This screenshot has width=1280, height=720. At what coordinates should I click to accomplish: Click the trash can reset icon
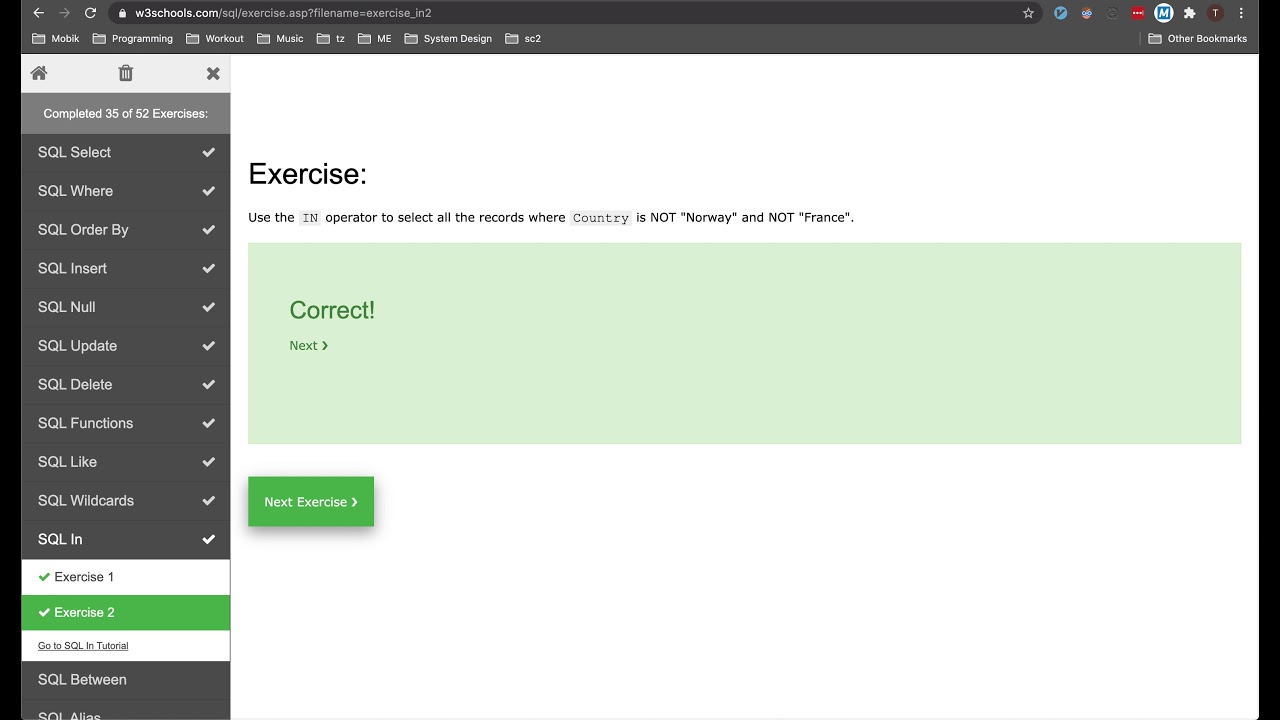click(125, 73)
